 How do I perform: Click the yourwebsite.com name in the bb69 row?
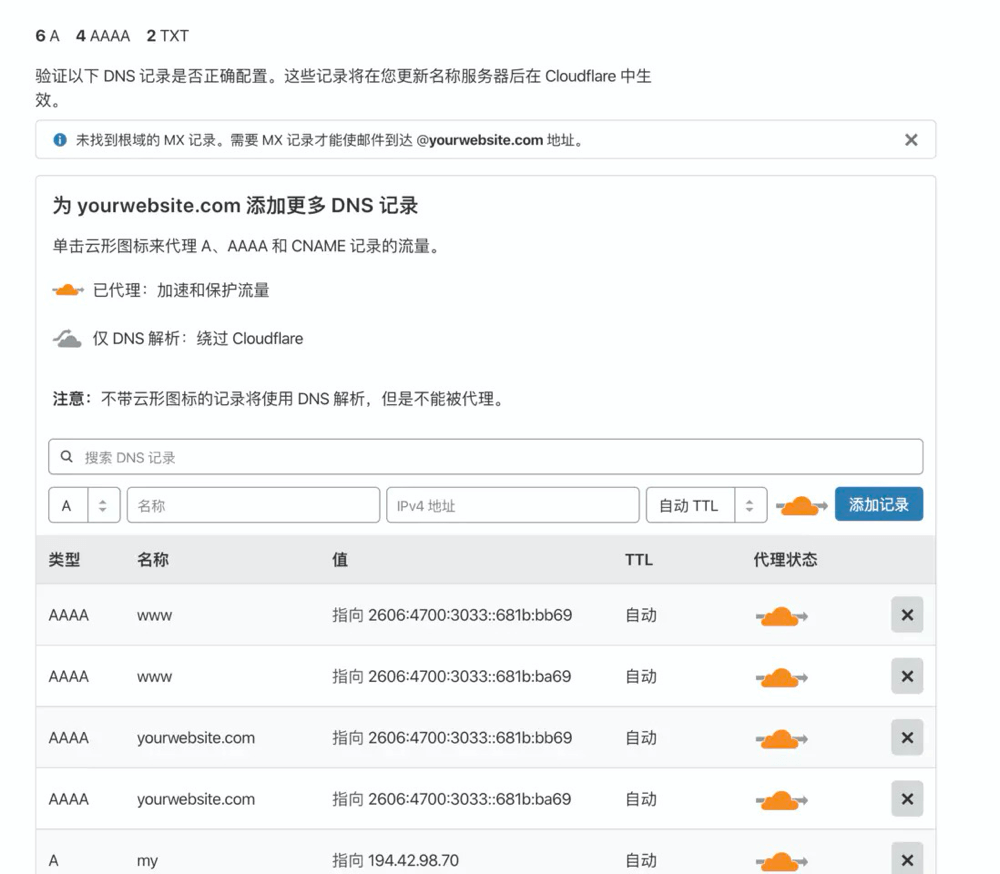tap(196, 738)
